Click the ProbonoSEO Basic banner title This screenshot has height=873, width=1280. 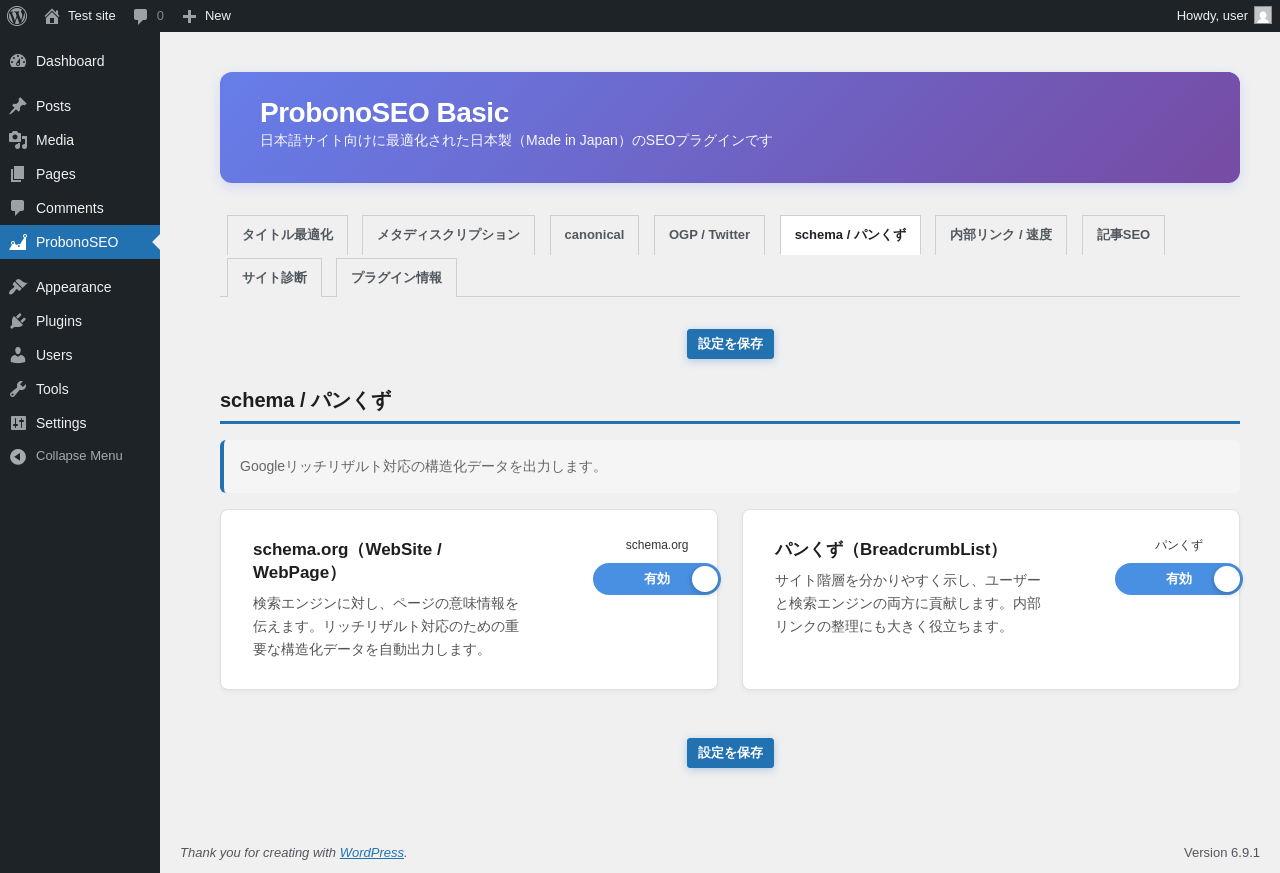pos(384,113)
